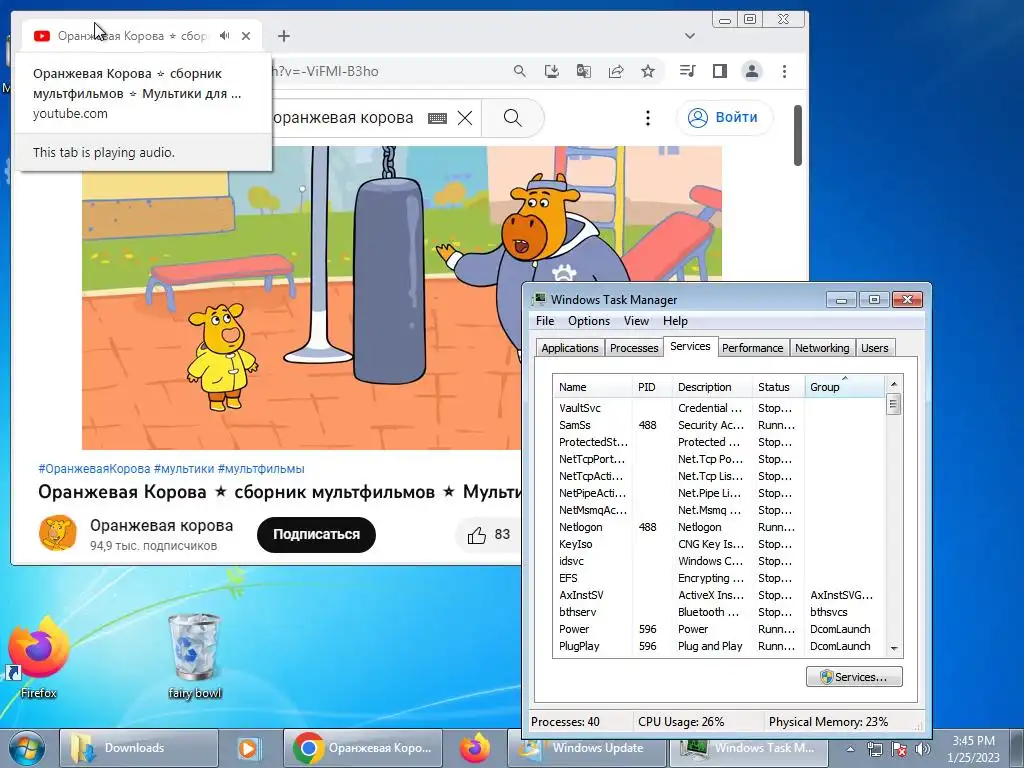Open a new Chrome tab
The width and height of the screenshot is (1024, 768).
pyautogui.click(x=283, y=36)
